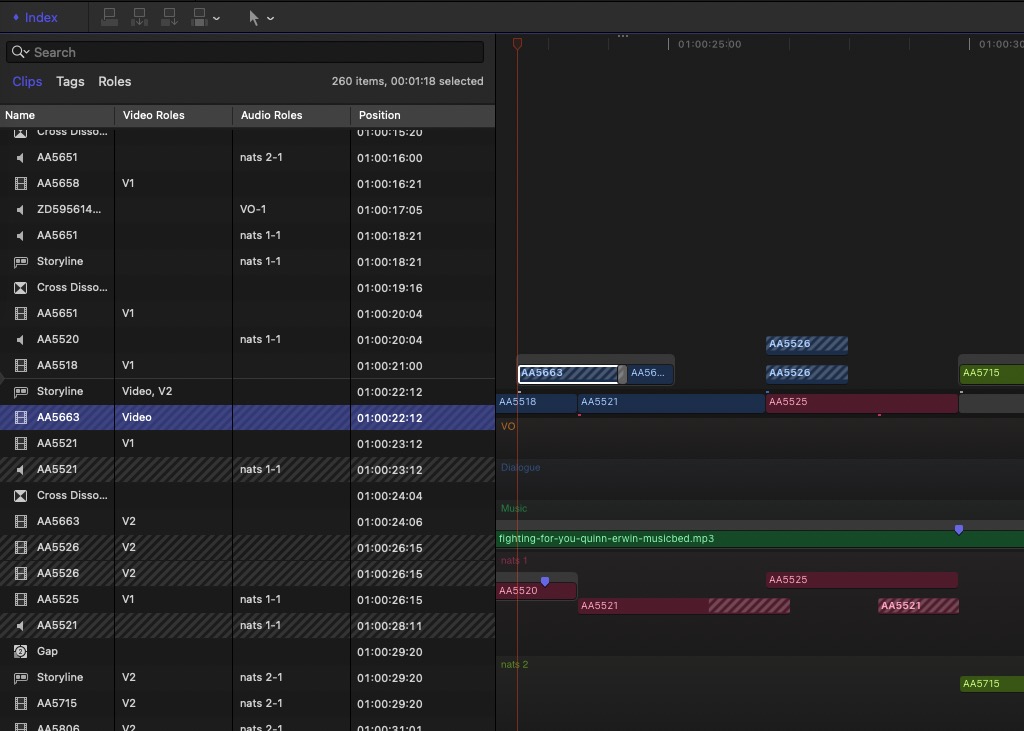Click the purple keyframe marker on the musicbed clip

tap(959, 529)
